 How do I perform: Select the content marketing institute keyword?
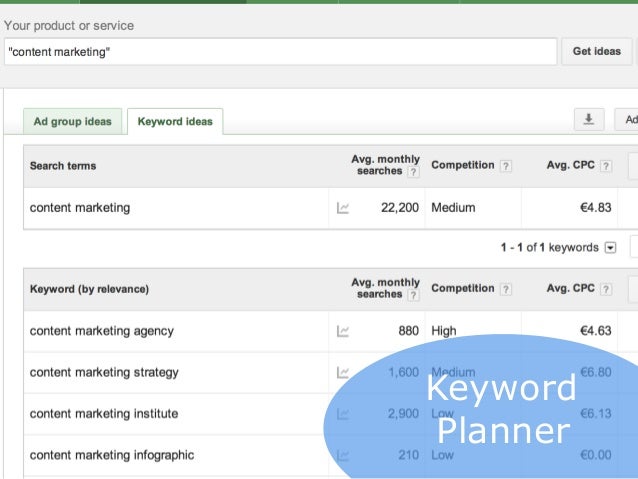click(x=104, y=413)
